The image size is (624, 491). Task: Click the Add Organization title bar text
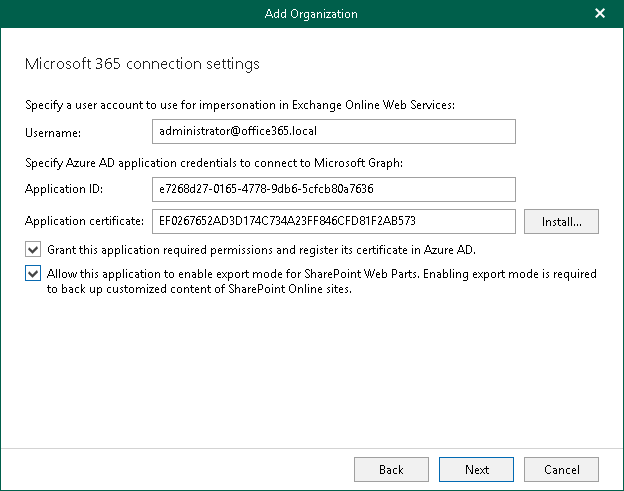tap(311, 14)
